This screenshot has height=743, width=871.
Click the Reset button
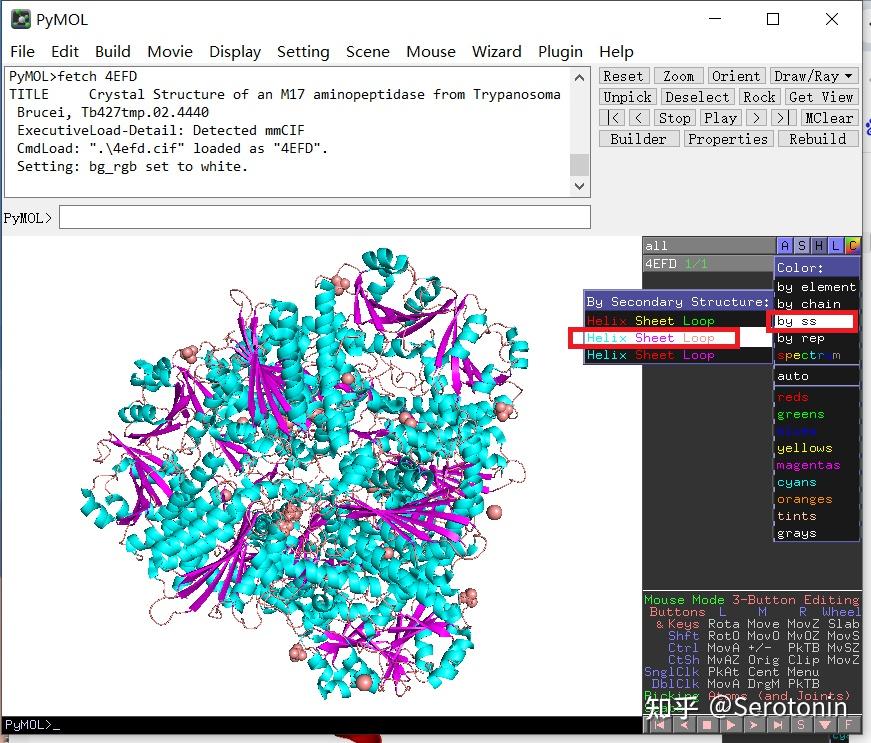623,76
